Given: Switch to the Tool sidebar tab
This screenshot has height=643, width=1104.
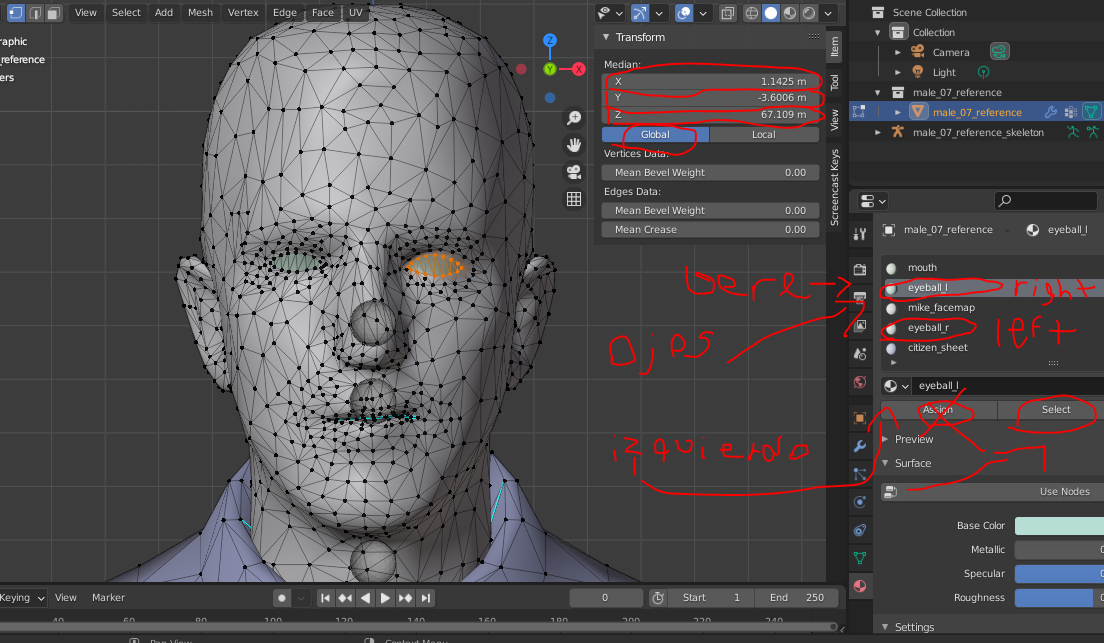Looking at the screenshot, I should 835,82.
